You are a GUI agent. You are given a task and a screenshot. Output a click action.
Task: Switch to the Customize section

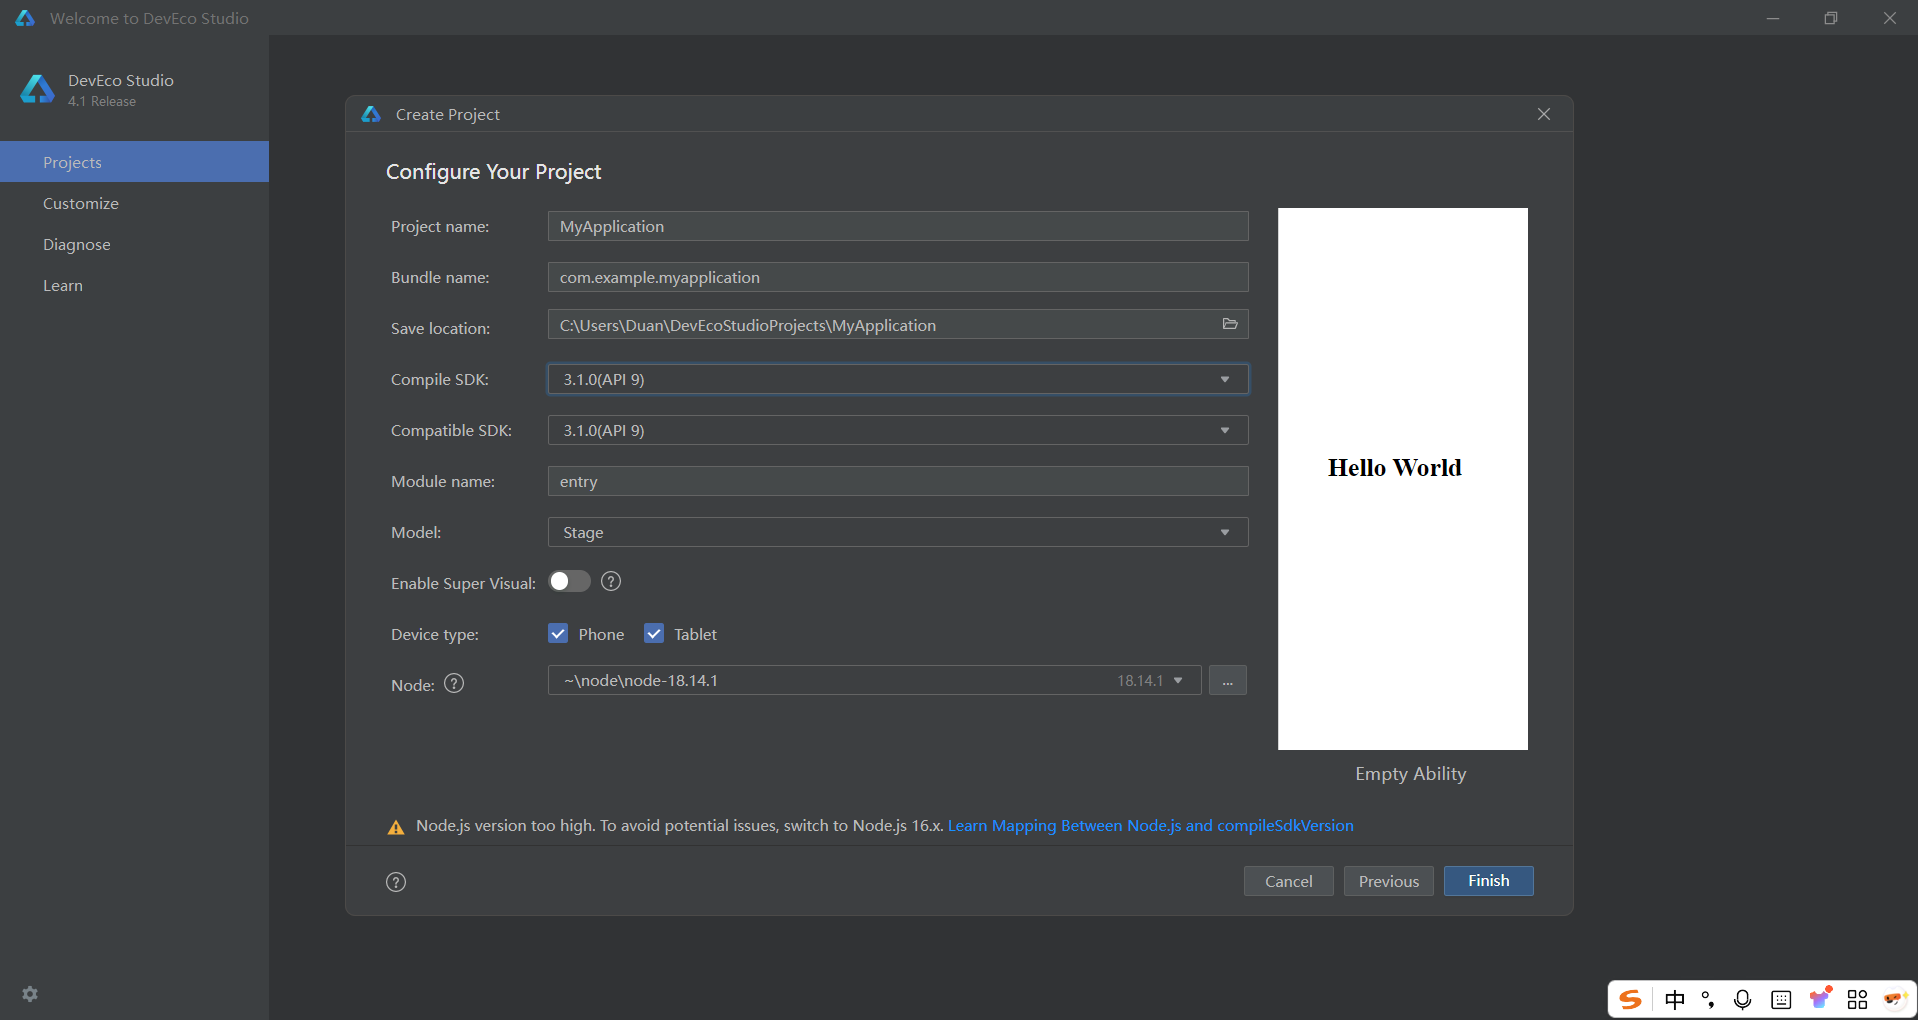click(x=81, y=204)
